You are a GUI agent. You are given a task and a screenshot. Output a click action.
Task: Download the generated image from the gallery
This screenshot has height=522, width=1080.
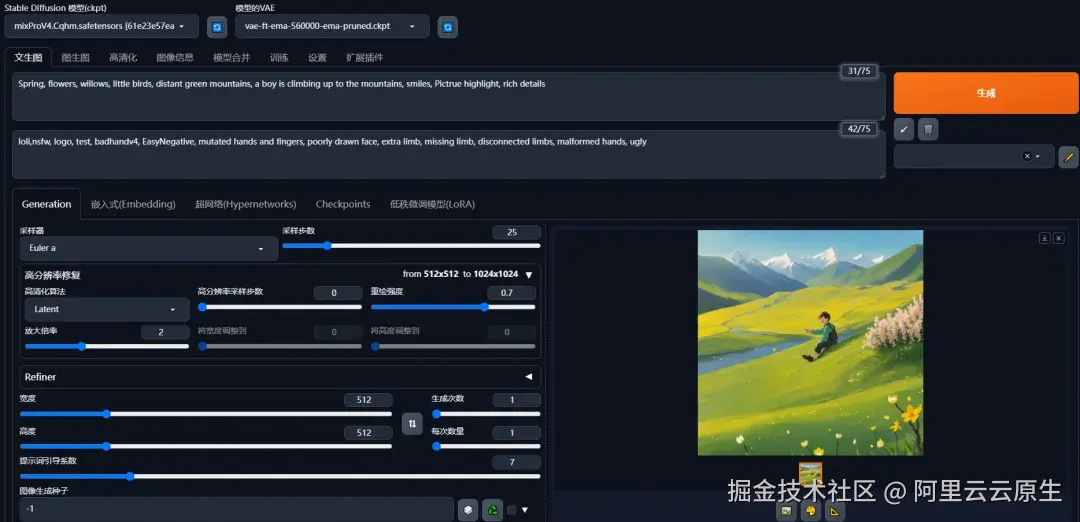pos(1044,238)
